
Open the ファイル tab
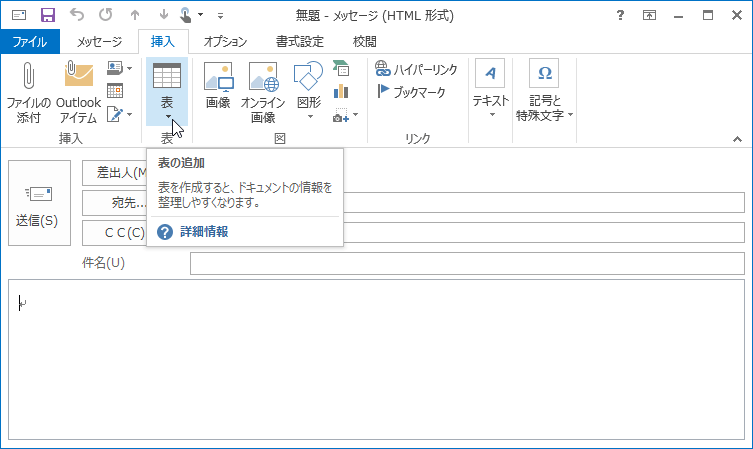[30, 42]
